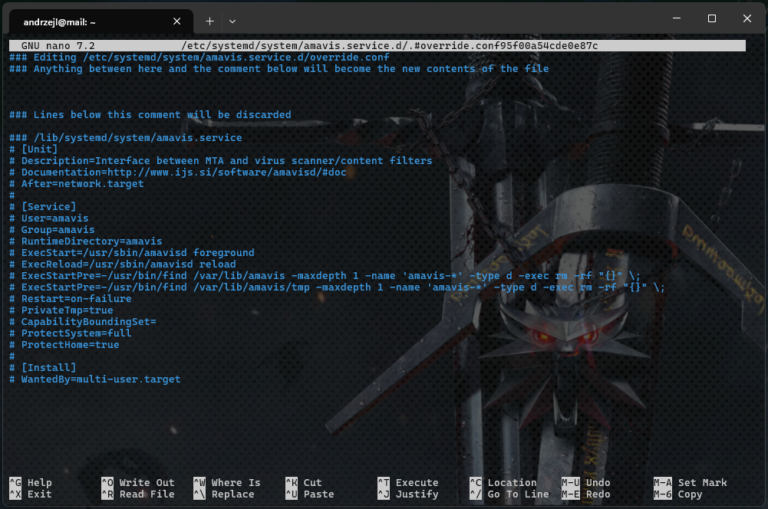Click the ^G Help shortcut
768x509 pixels.
point(31,483)
